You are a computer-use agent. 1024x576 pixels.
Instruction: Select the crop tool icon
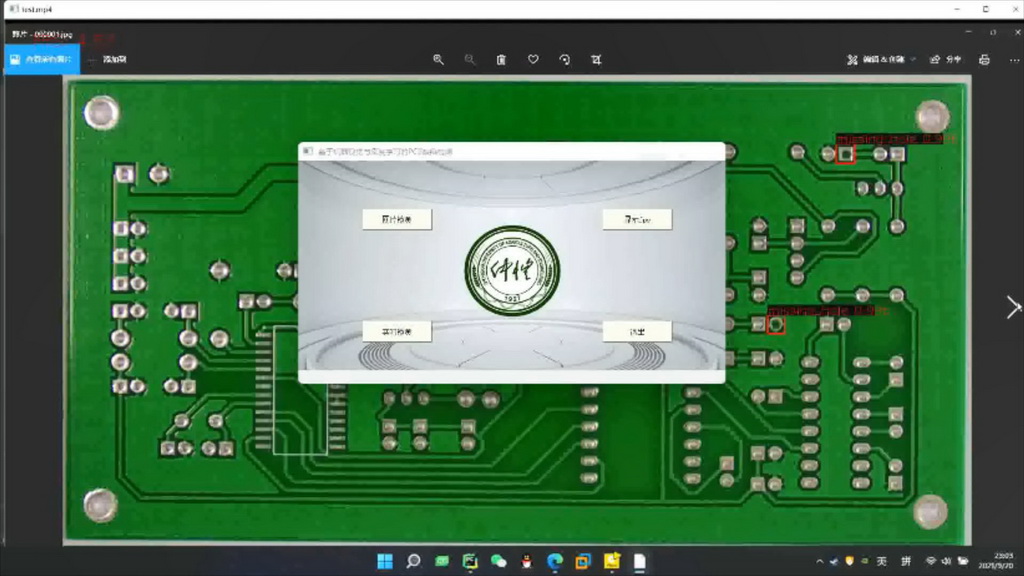[x=597, y=60]
